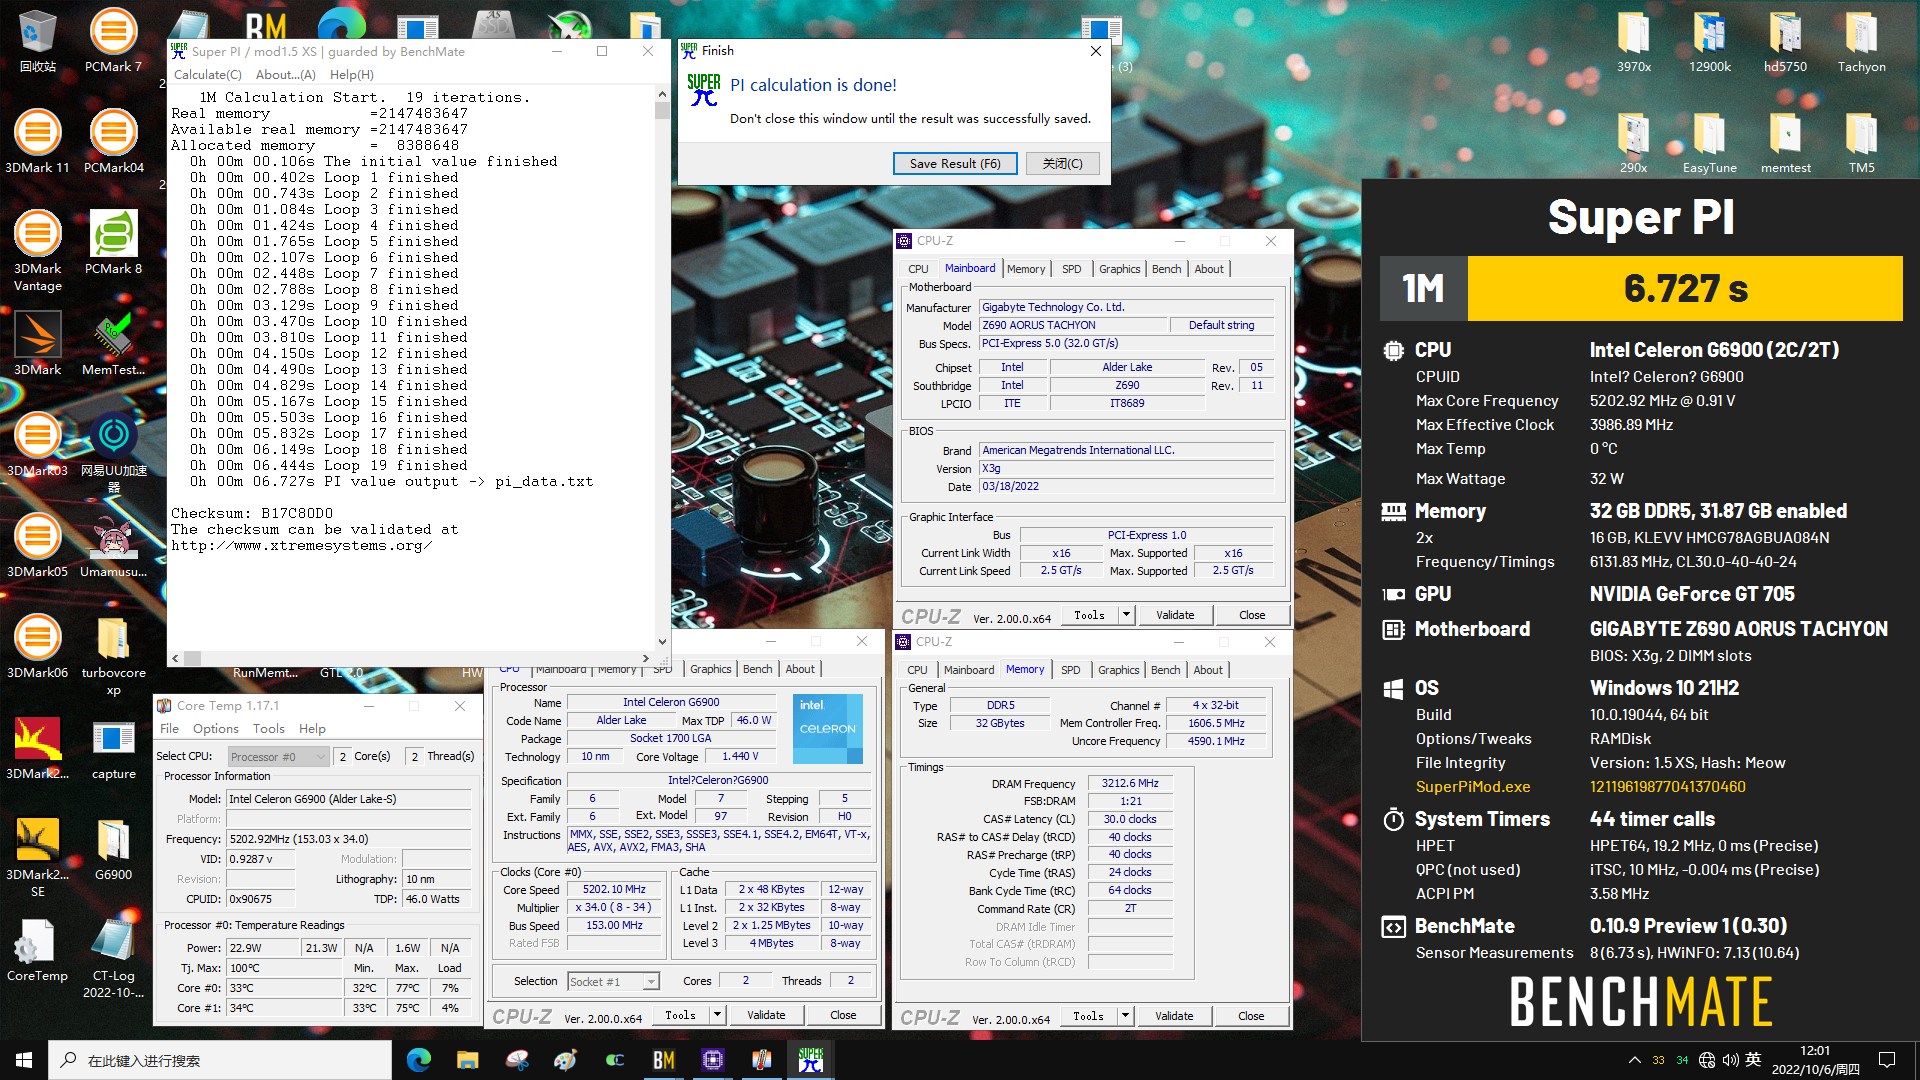
Task: Click input language indicator 英
Action: pyautogui.click(x=1753, y=1060)
